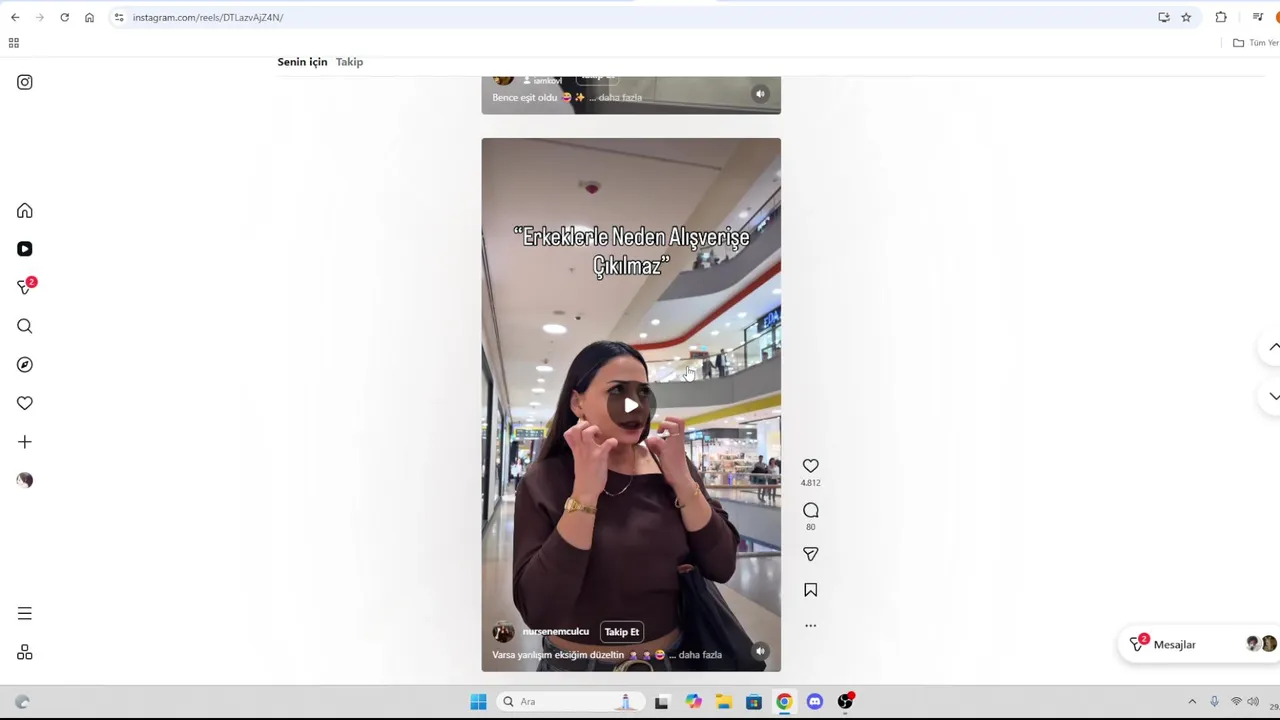Open Chrome from the taskbar
Image resolution: width=1280 pixels, height=720 pixels.
tap(784, 702)
